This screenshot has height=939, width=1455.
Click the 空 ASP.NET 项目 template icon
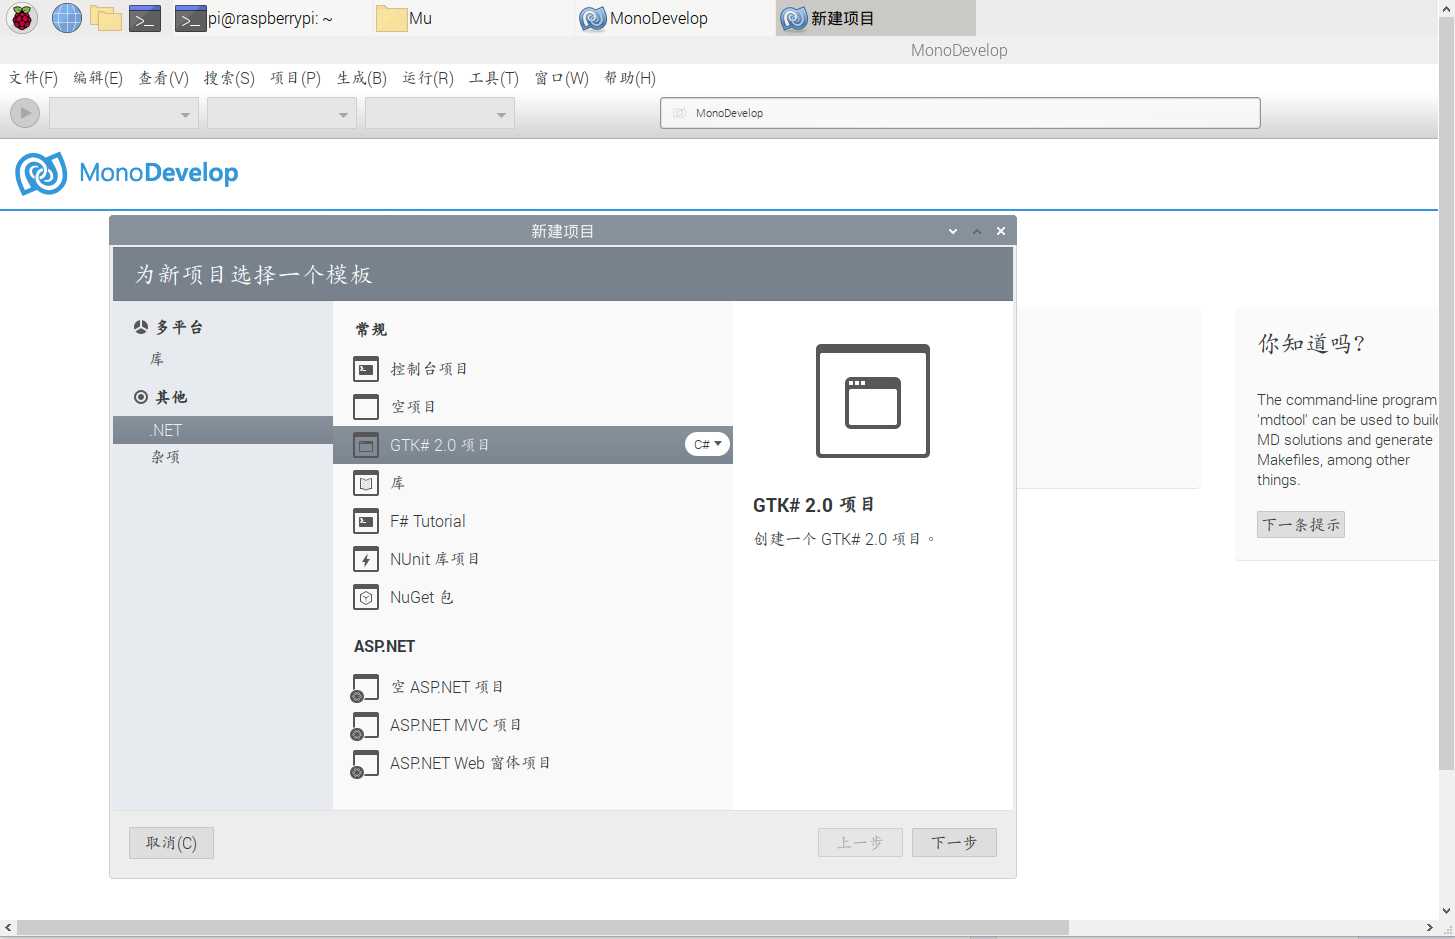point(365,688)
